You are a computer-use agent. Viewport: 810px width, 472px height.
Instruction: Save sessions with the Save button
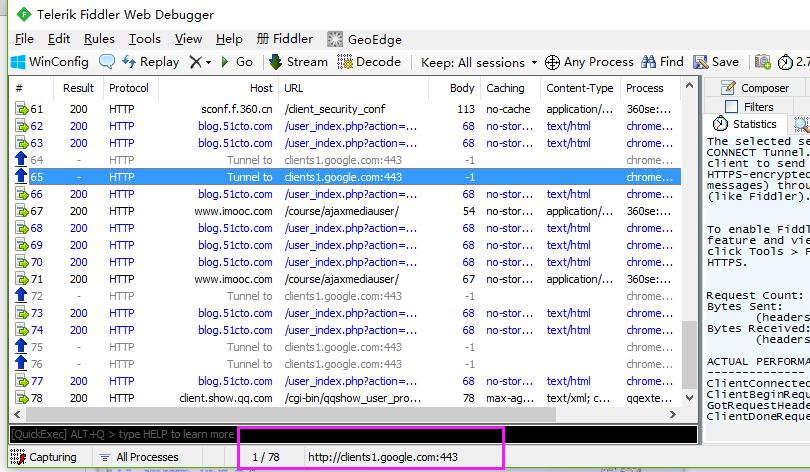[716, 62]
